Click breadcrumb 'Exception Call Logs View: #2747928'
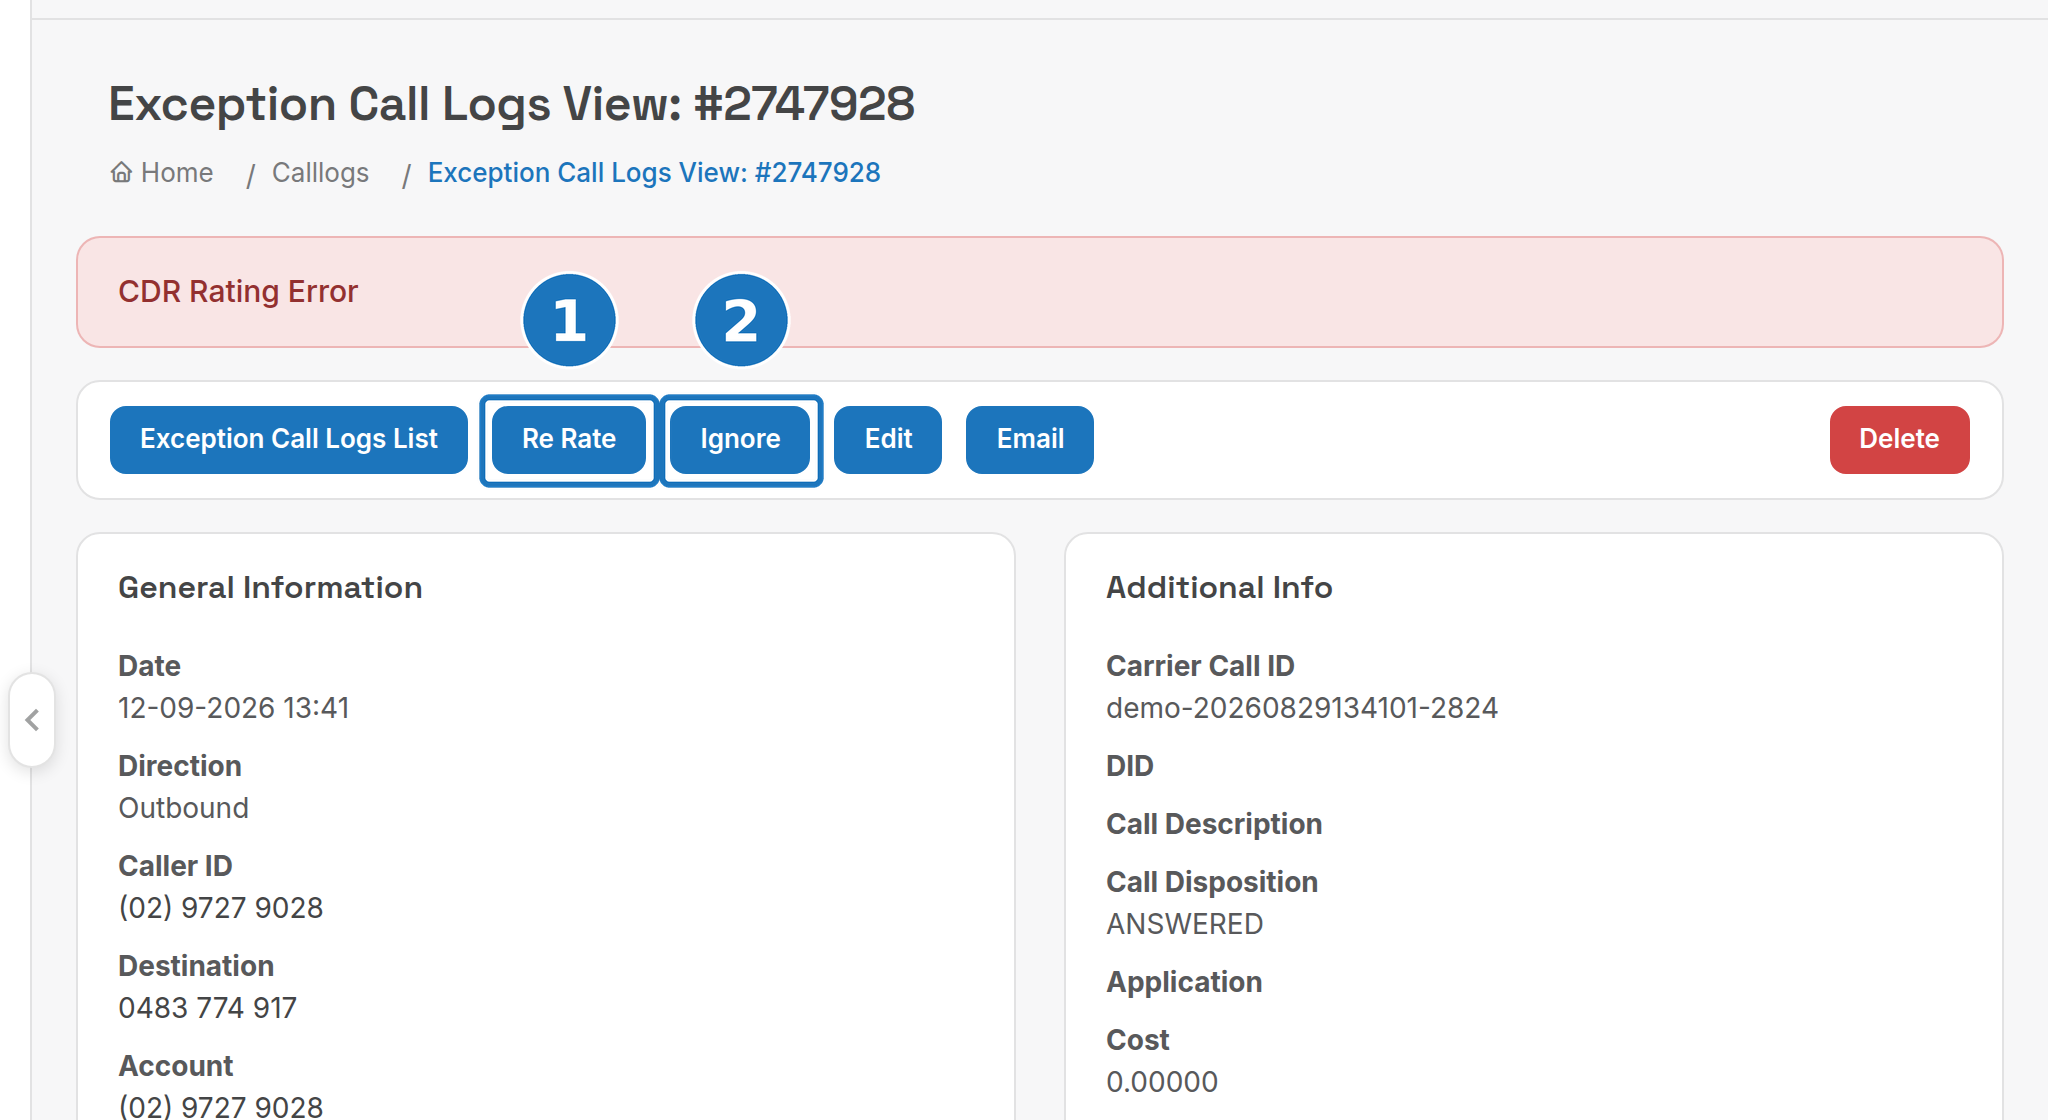 pos(654,173)
